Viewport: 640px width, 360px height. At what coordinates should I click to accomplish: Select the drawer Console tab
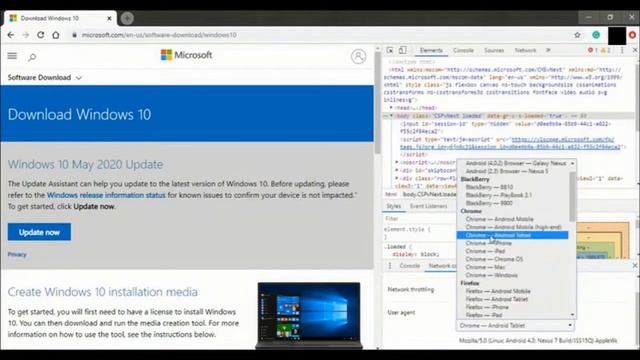click(409, 266)
